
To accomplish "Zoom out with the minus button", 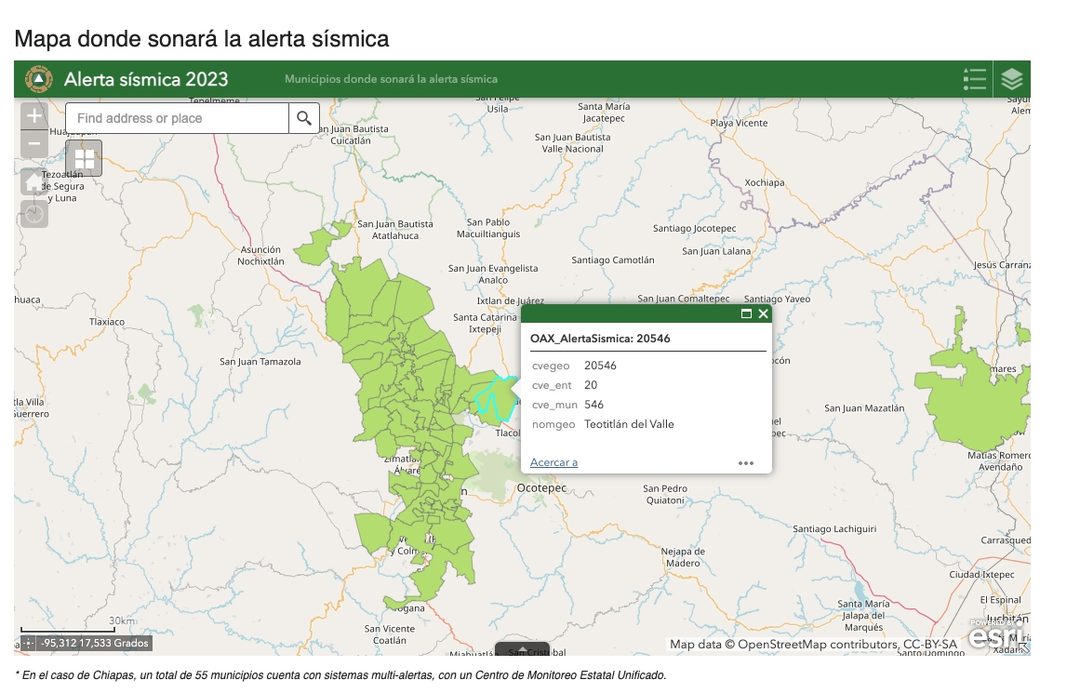I will [x=34, y=143].
